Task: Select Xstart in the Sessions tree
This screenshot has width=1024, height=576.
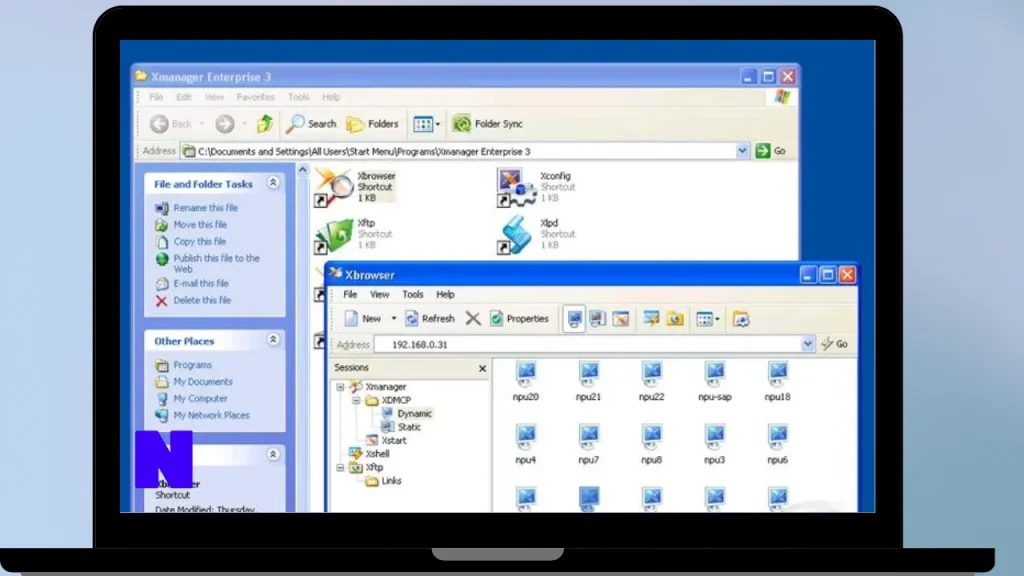Action: coord(394,441)
